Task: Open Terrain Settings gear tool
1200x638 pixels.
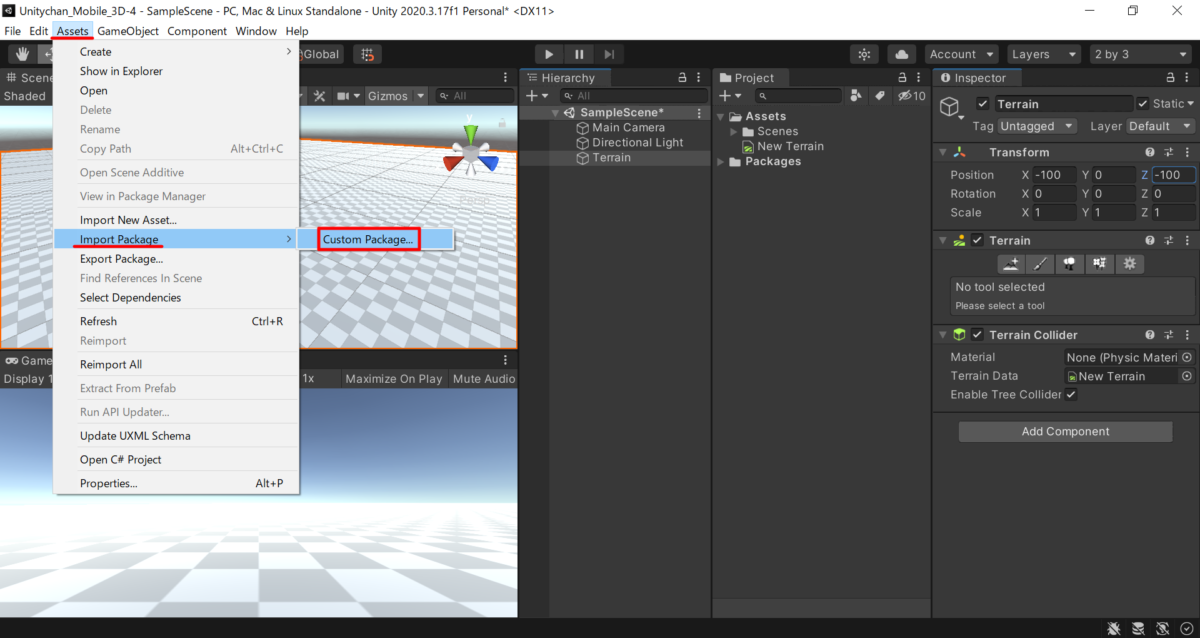Action: (1129, 264)
